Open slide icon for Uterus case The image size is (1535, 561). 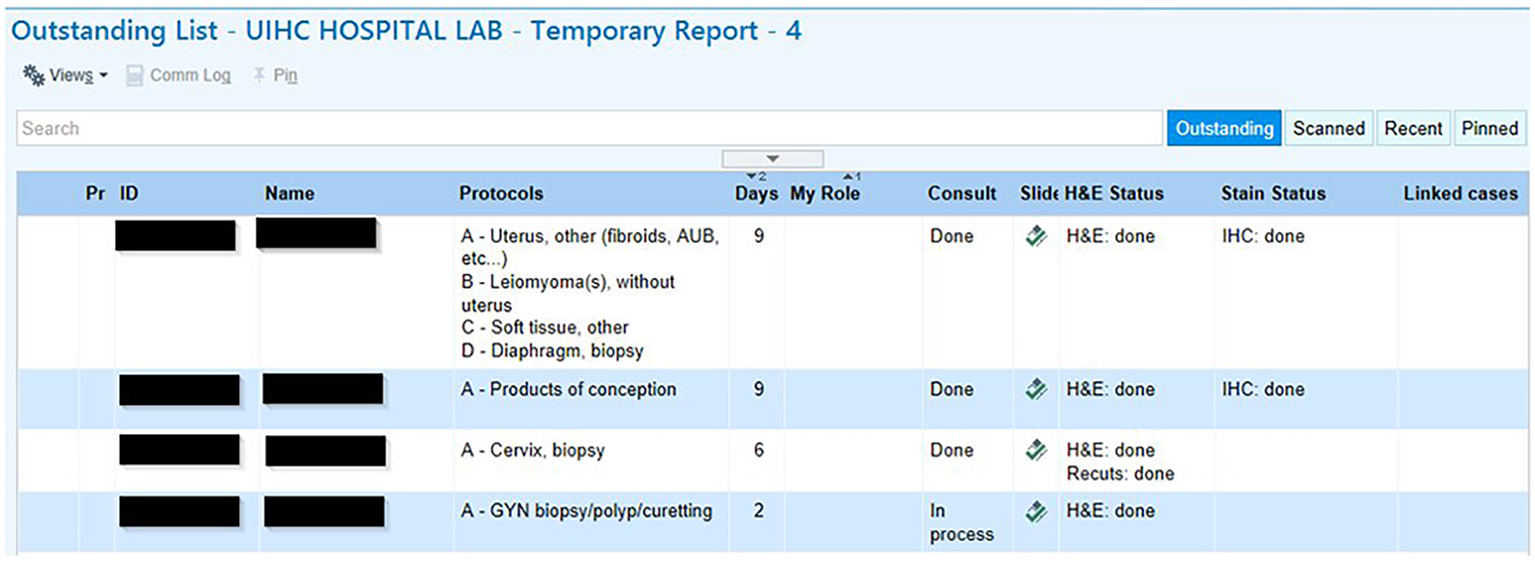pos(1037,237)
